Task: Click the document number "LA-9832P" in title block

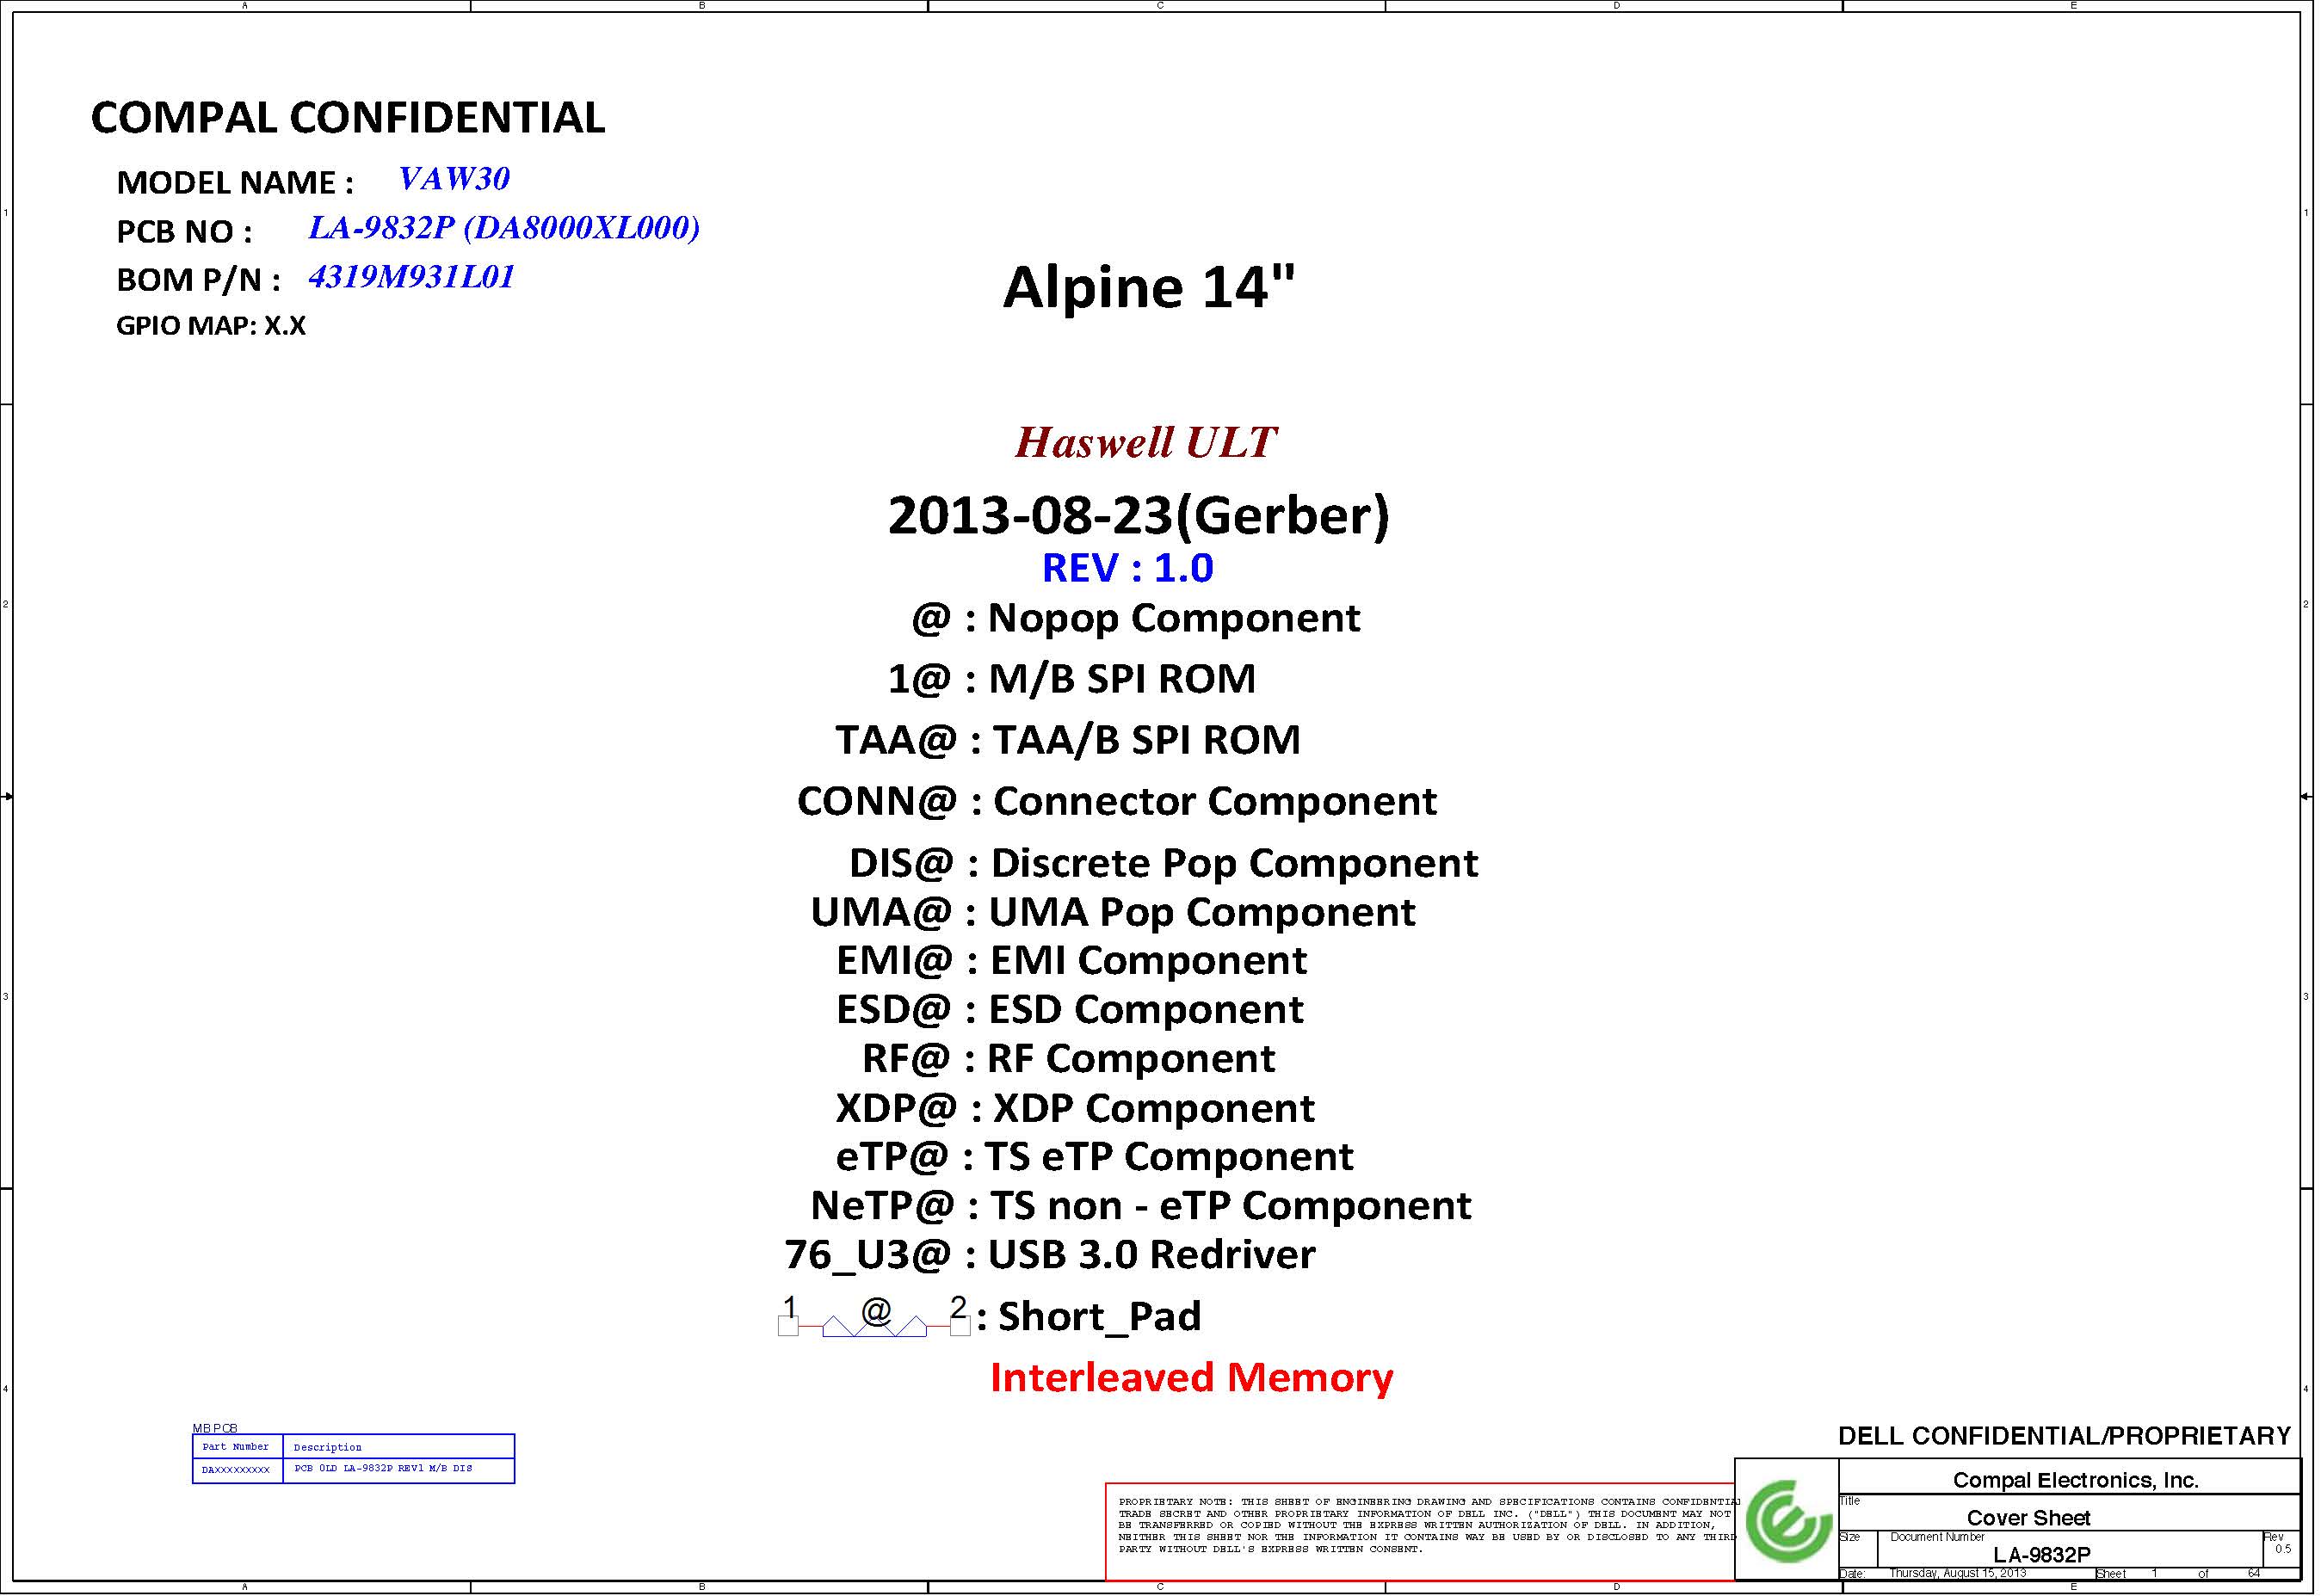Action: point(2042,1555)
